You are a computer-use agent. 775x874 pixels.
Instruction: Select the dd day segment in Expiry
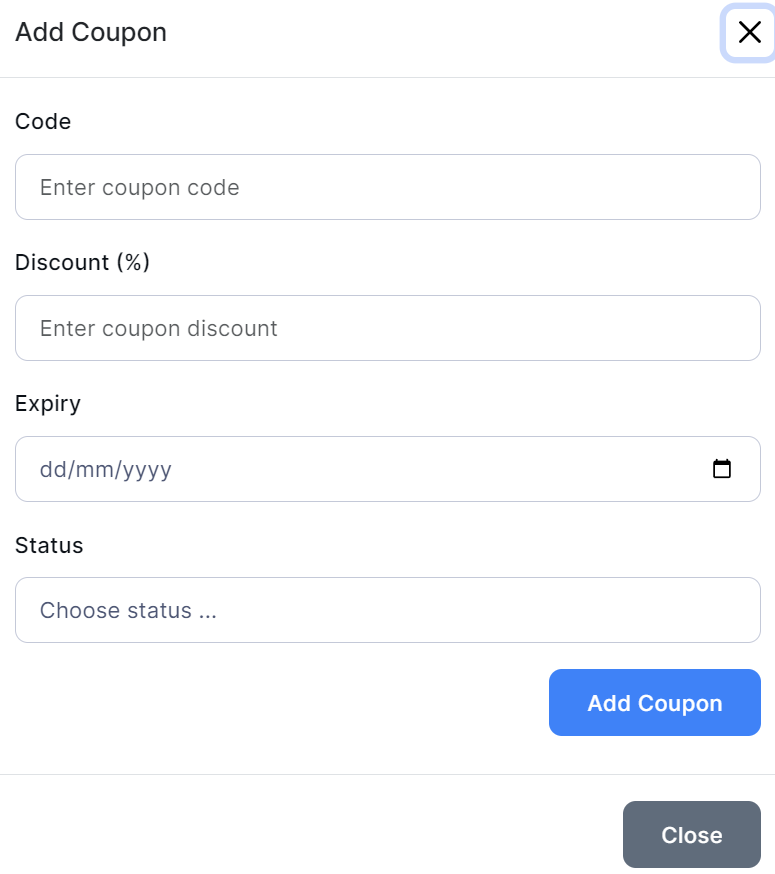(51, 470)
